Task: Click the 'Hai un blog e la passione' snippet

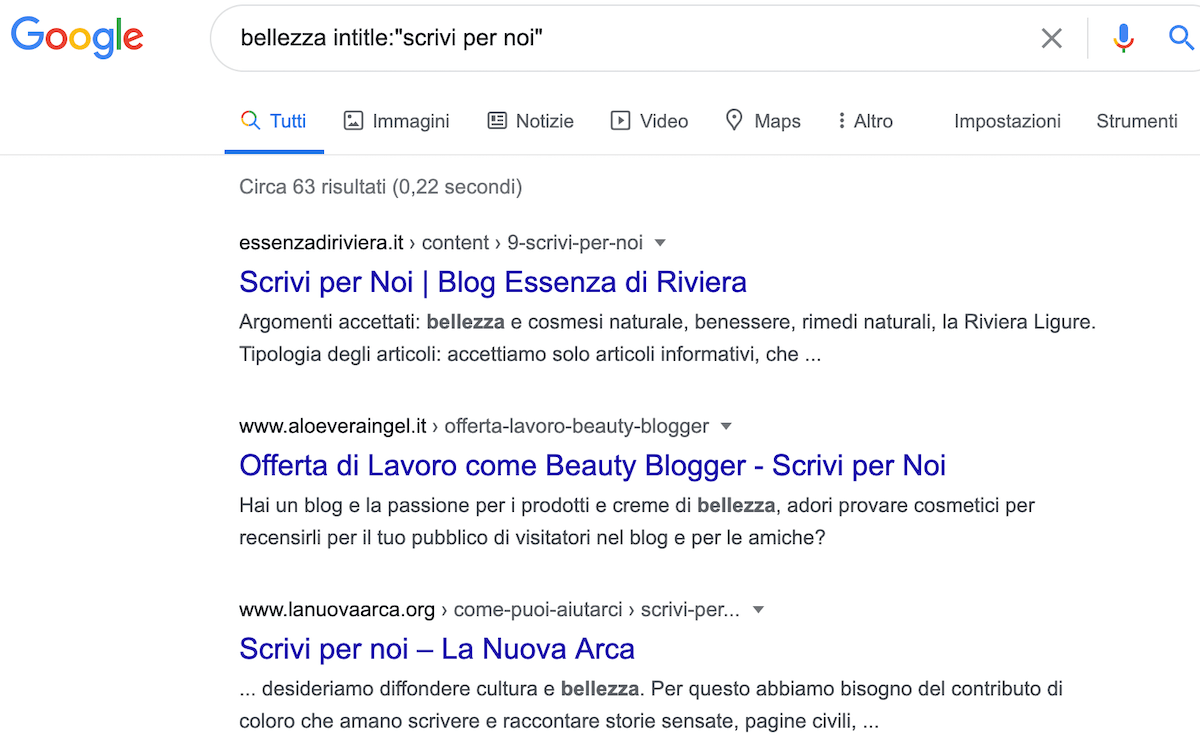Action: [637, 522]
